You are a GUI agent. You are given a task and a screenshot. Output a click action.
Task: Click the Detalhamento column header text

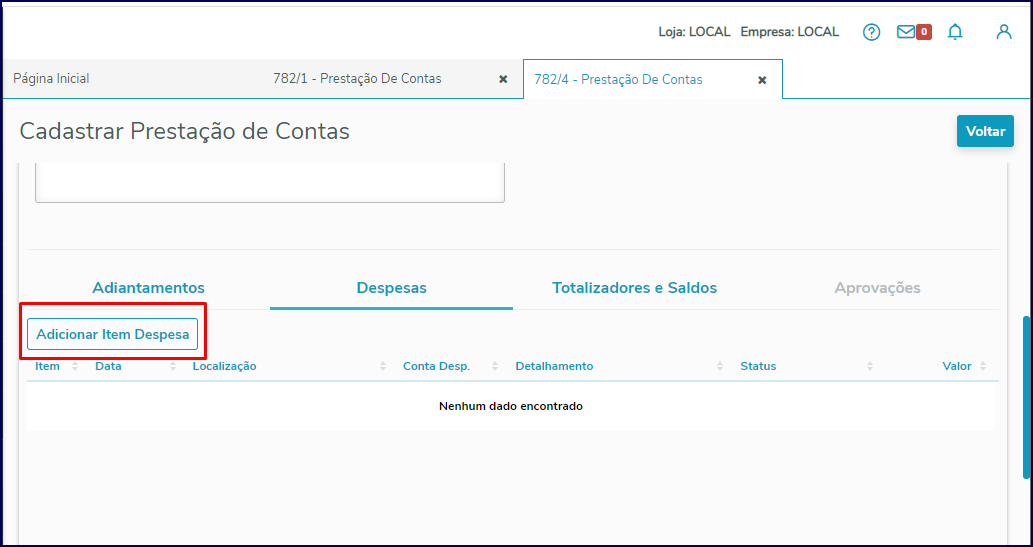tap(554, 366)
